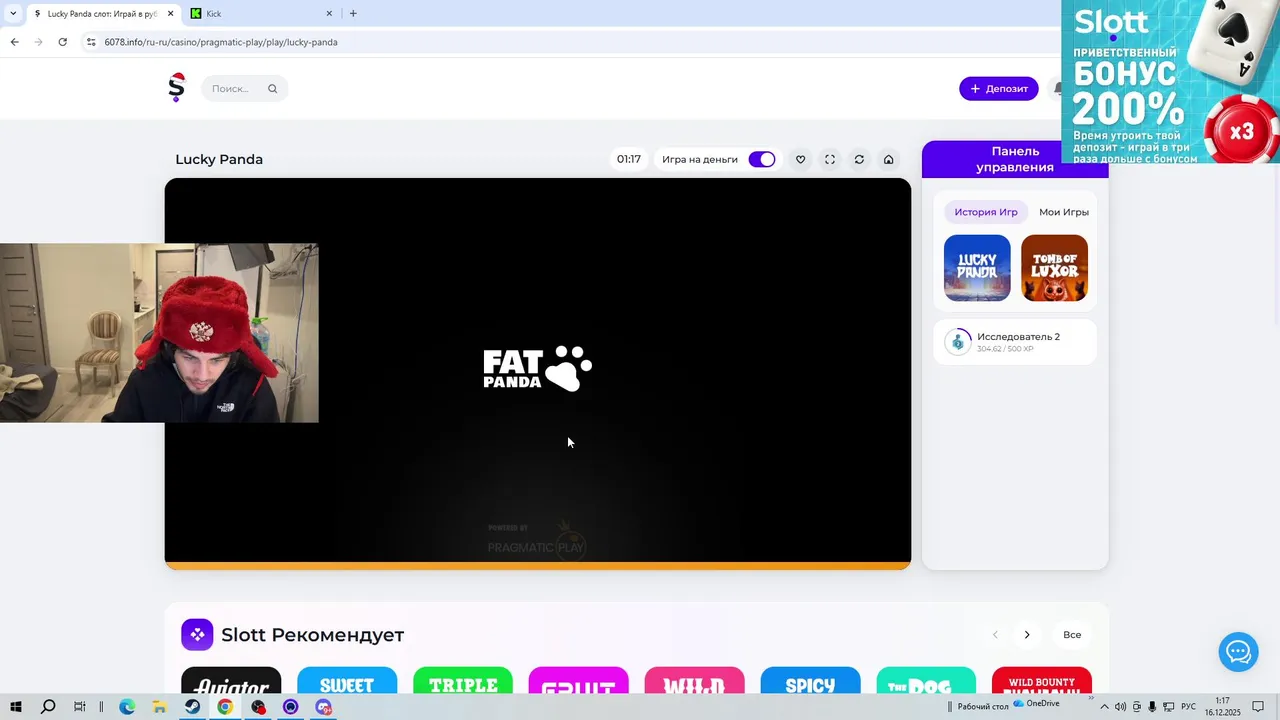Open a new browser tab
This screenshot has height=720, width=1280.
353,14
